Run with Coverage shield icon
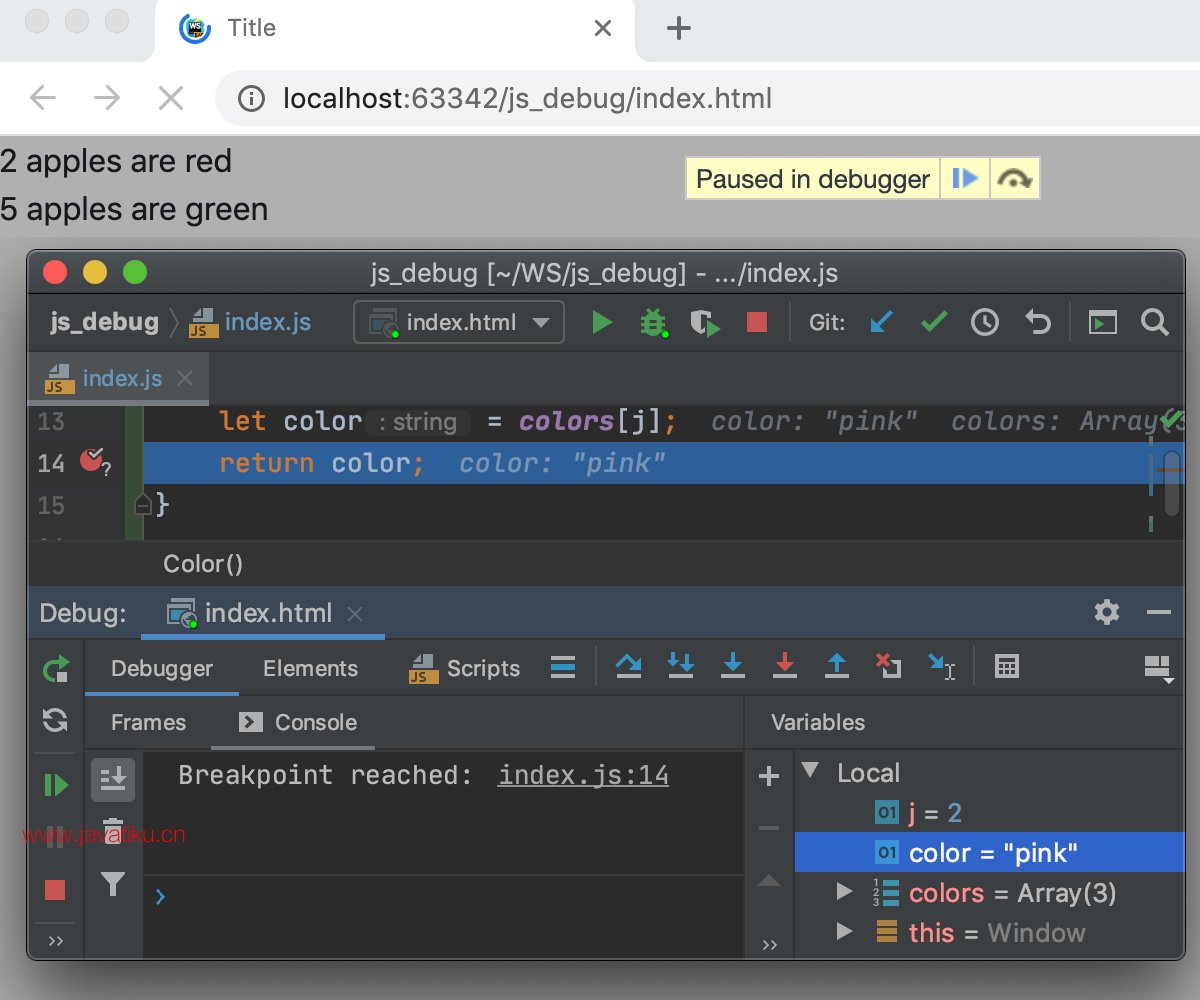 pos(705,322)
